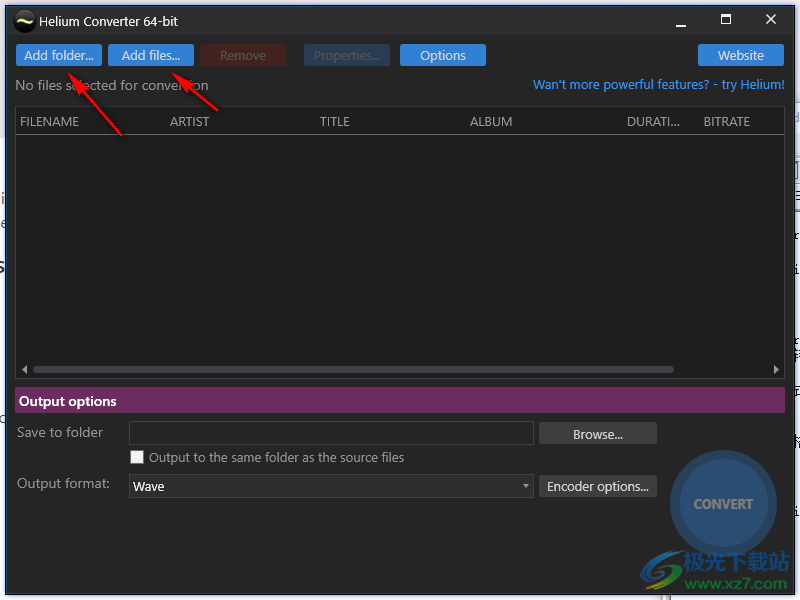Screen dimensions: 800x600
Task: Click the file list right scroll arrow
Action: pyautogui.click(x=776, y=369)
